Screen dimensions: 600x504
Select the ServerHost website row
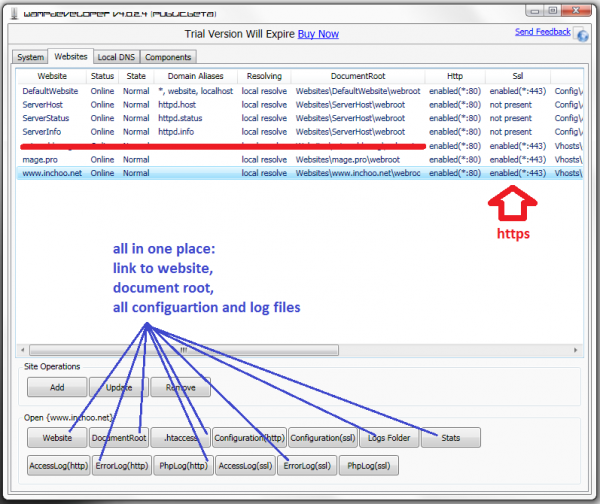300,105
